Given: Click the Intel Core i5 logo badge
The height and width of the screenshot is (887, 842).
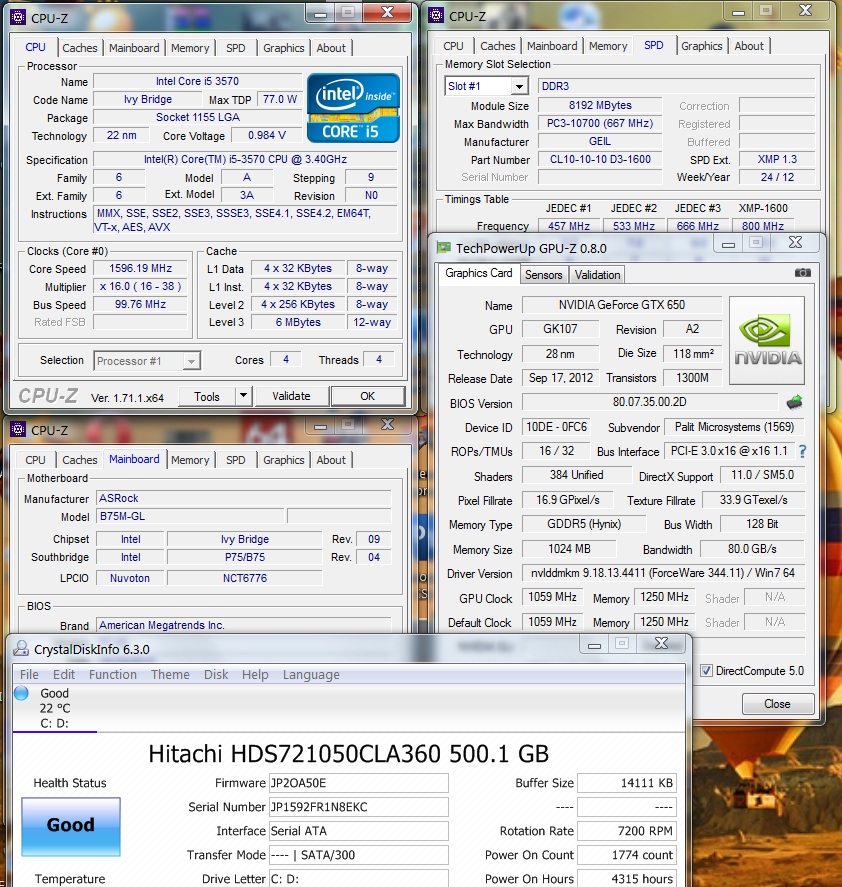Looking at the screenshot, I should [353, 107].
